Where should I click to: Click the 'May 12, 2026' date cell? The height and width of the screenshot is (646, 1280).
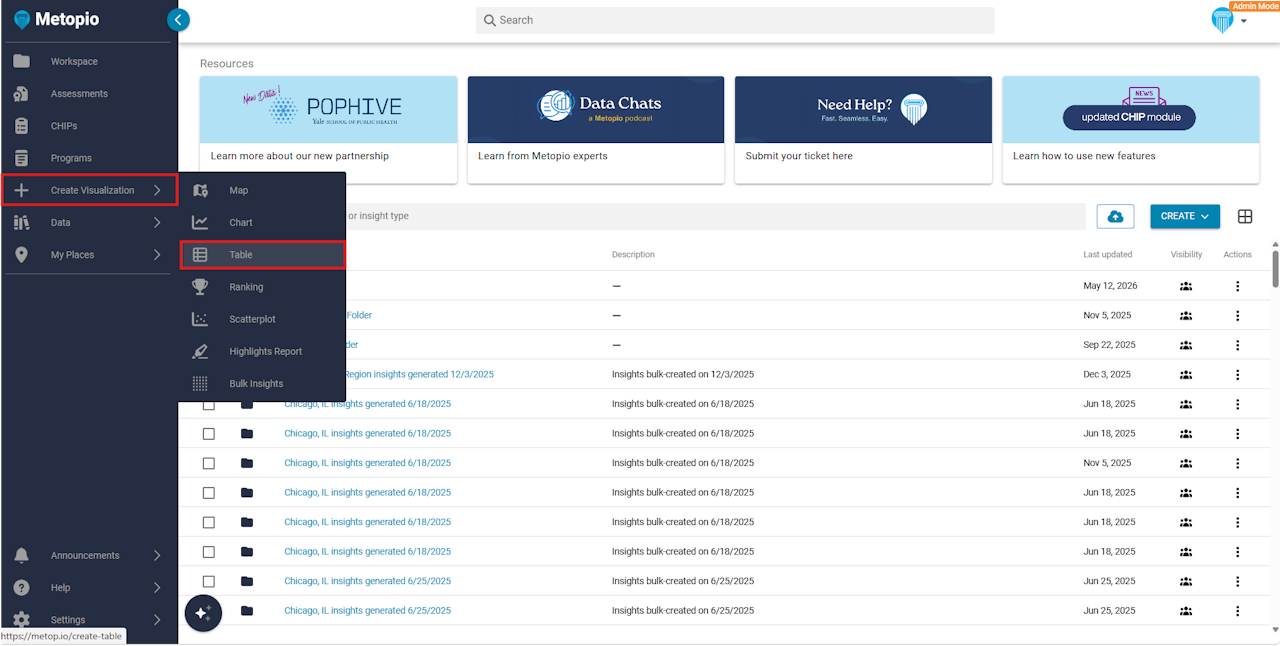1110,286
